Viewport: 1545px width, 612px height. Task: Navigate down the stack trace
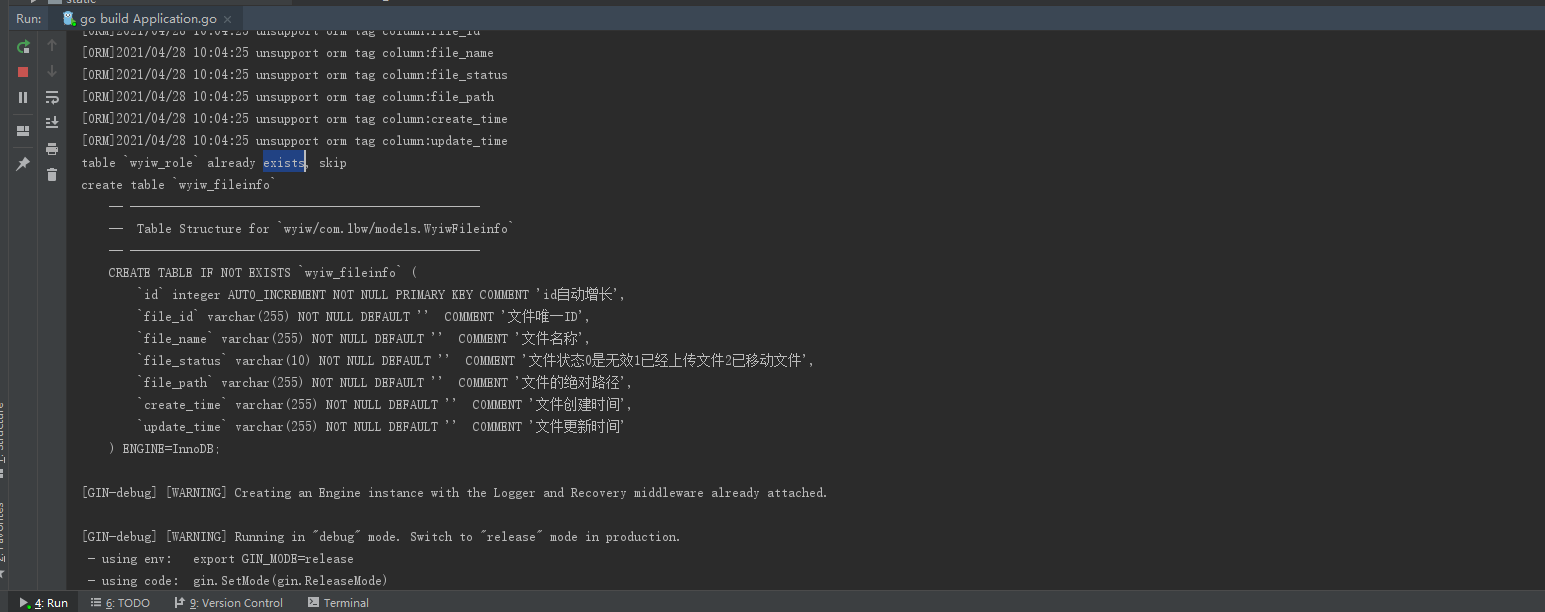coord(52,71)
